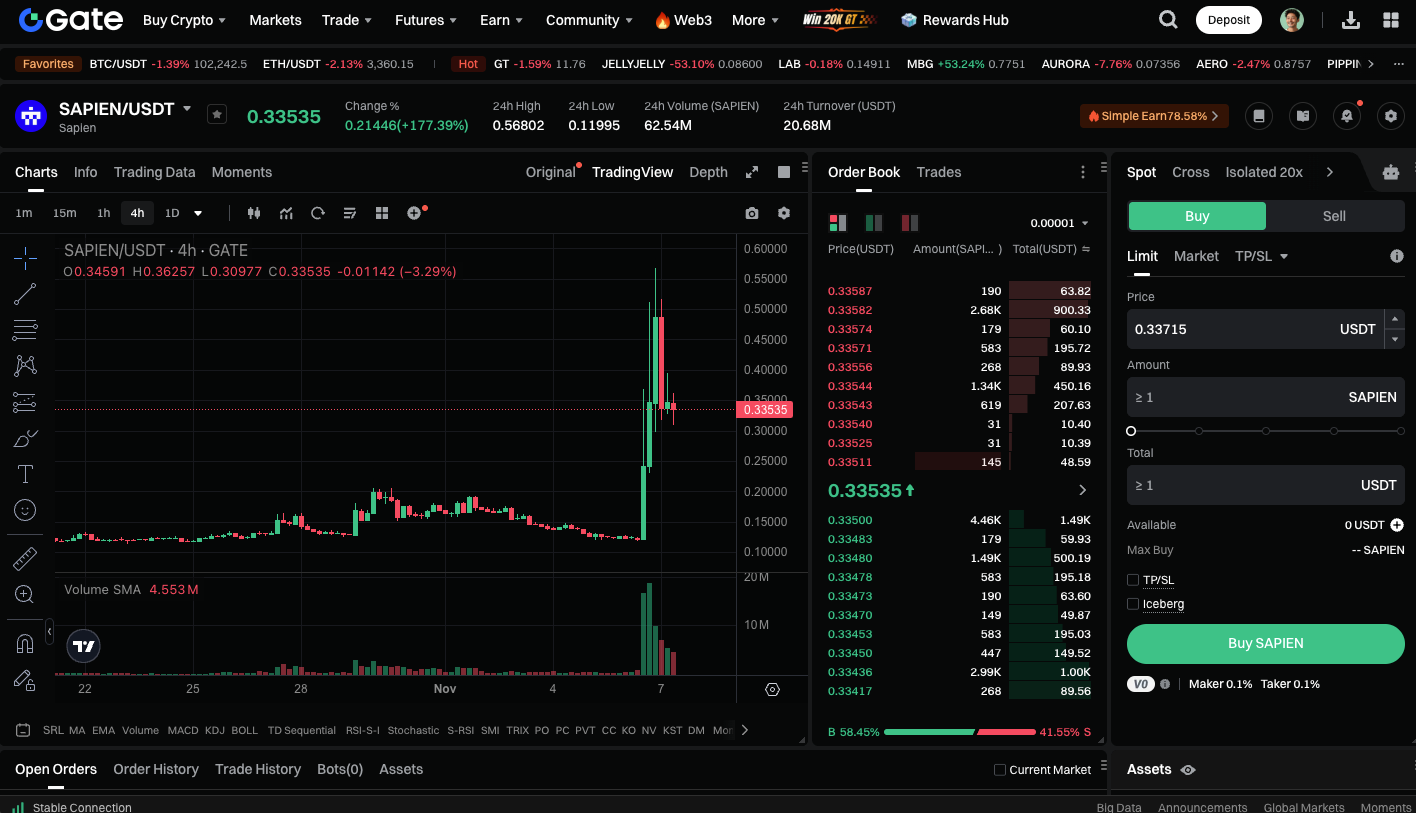Switch to the Depth chart view
Image resolution: width=1416 pixels, height=813 pixels.
(708, 172)
